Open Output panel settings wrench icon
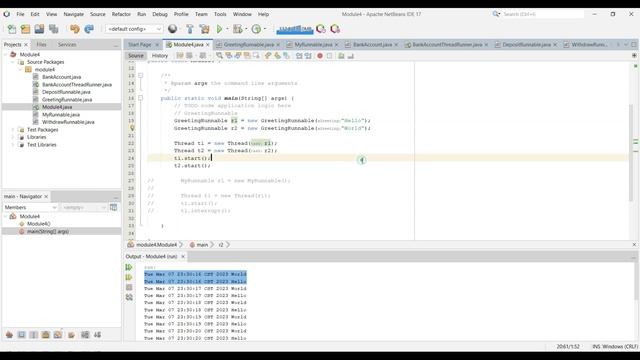The image size is (640, 360). point(129,298)
